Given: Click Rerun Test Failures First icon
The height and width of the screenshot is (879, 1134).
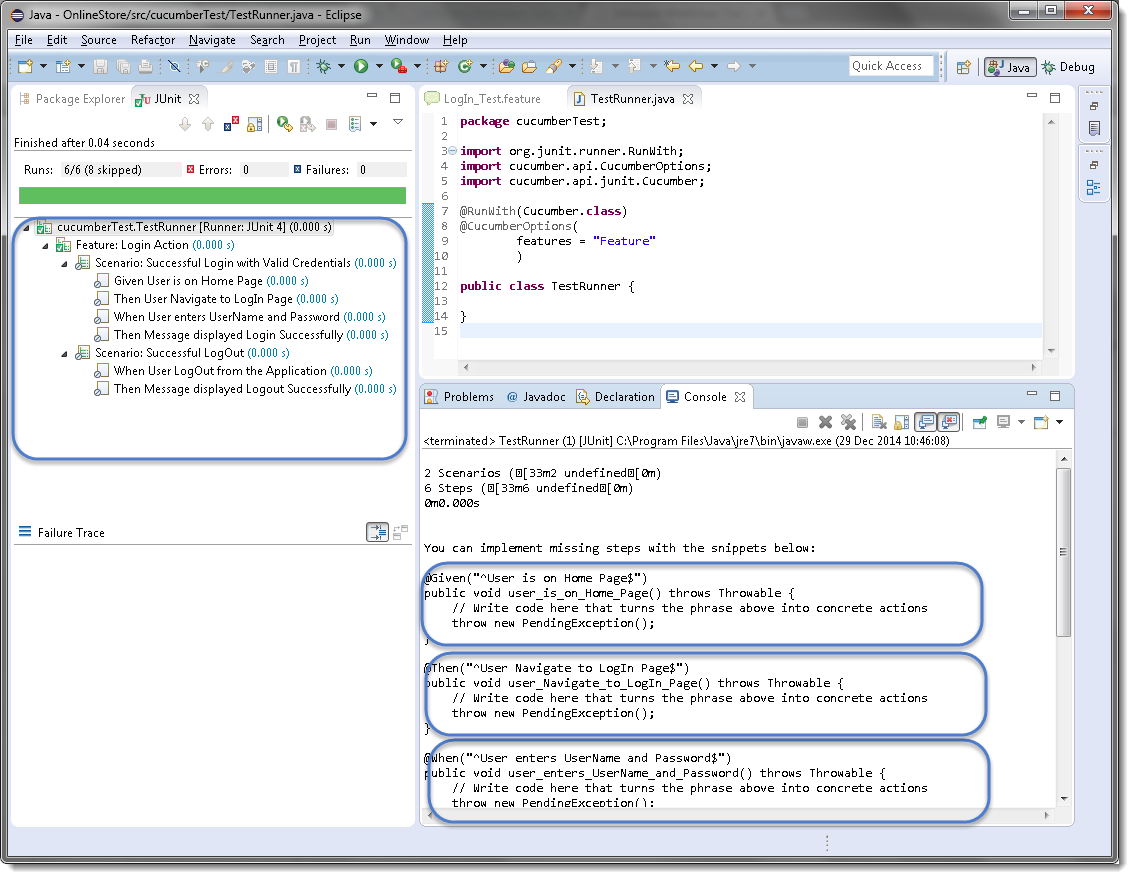Looking at the screenshot, I should point(308,124).
